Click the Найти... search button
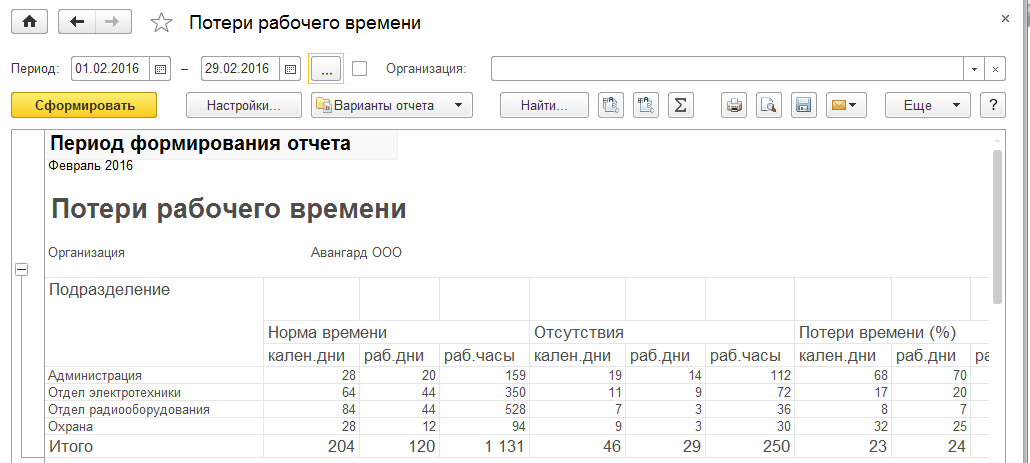1030x463 pixels. pos(544,105)
